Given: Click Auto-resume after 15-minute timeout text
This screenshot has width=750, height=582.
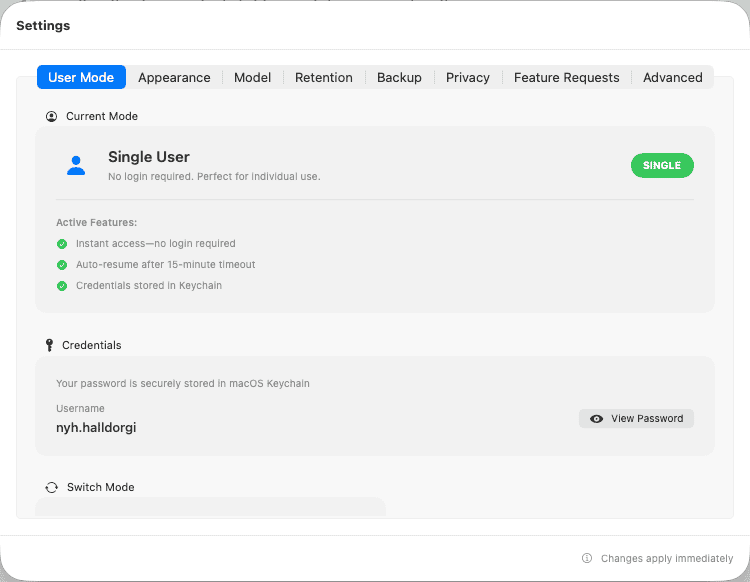Looking at the screenshot, I should [165, 264].
